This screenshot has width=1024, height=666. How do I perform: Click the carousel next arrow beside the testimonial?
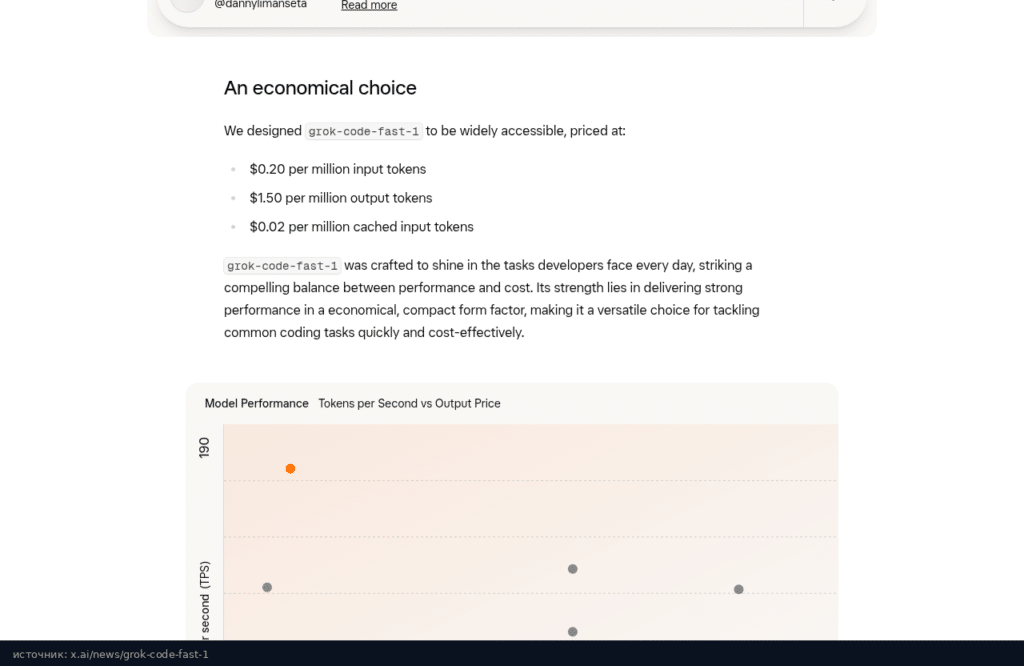pyautogui.click(x=833, y=2)
